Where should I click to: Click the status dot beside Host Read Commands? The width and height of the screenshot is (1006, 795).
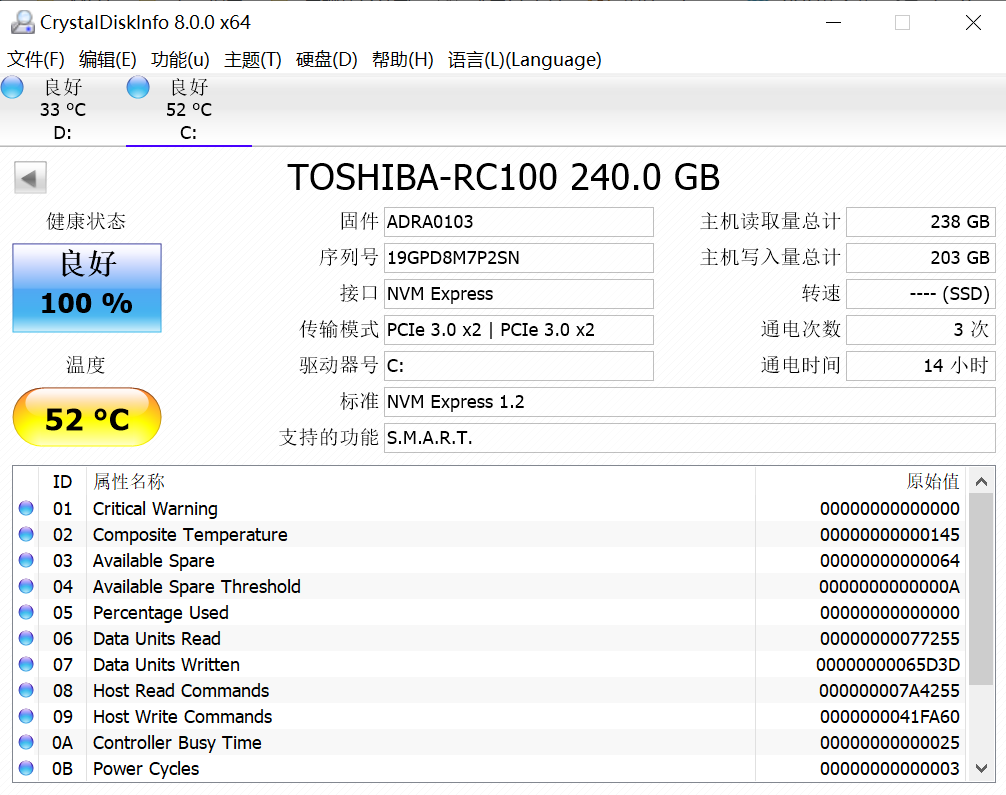[x=26, y=690]
